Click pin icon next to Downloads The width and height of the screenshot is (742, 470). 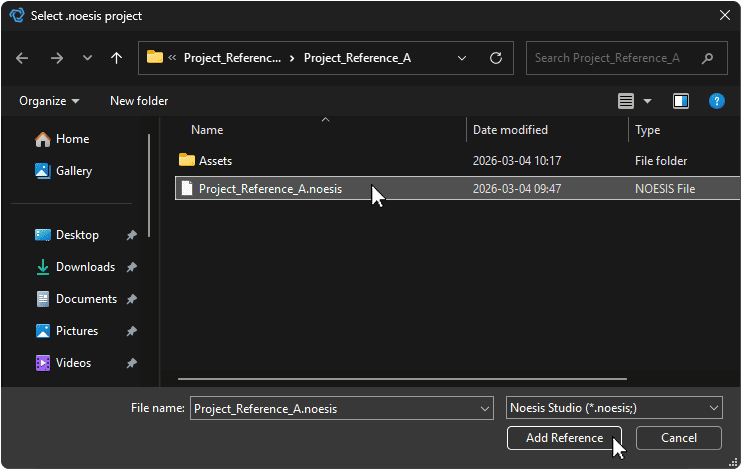coord(132,267)
